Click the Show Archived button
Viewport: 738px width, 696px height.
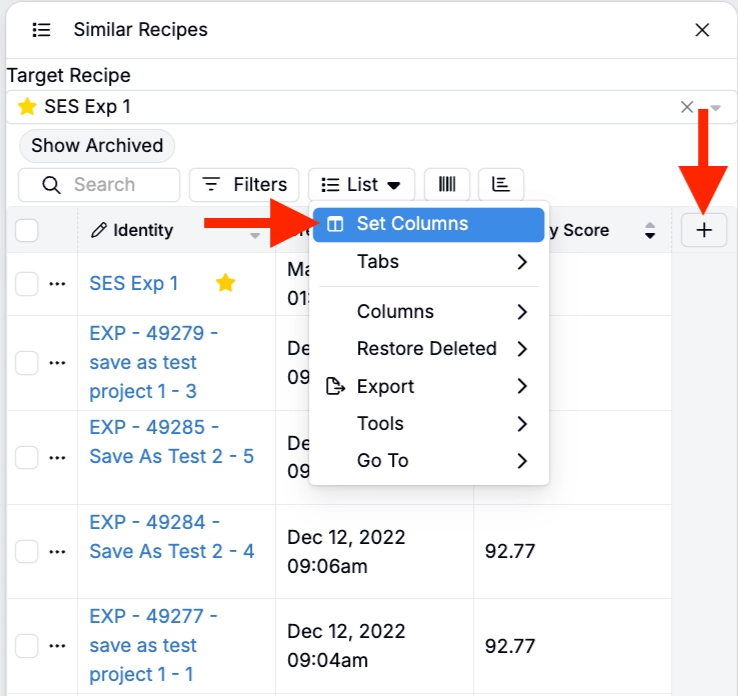point(97,146)
